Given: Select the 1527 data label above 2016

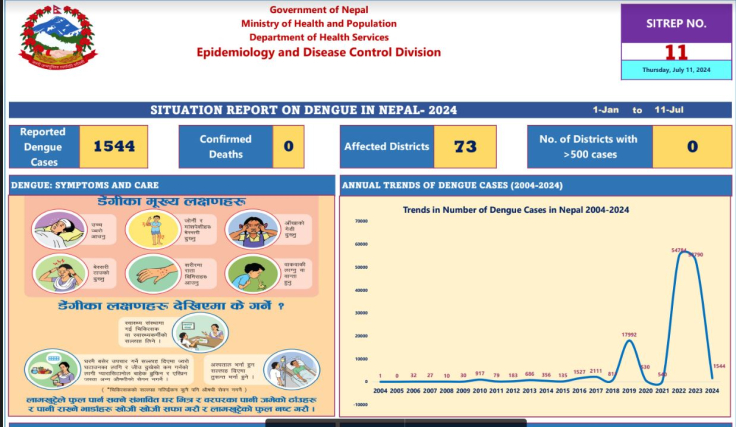Looking at the screenshot, I should pos(579,372).
